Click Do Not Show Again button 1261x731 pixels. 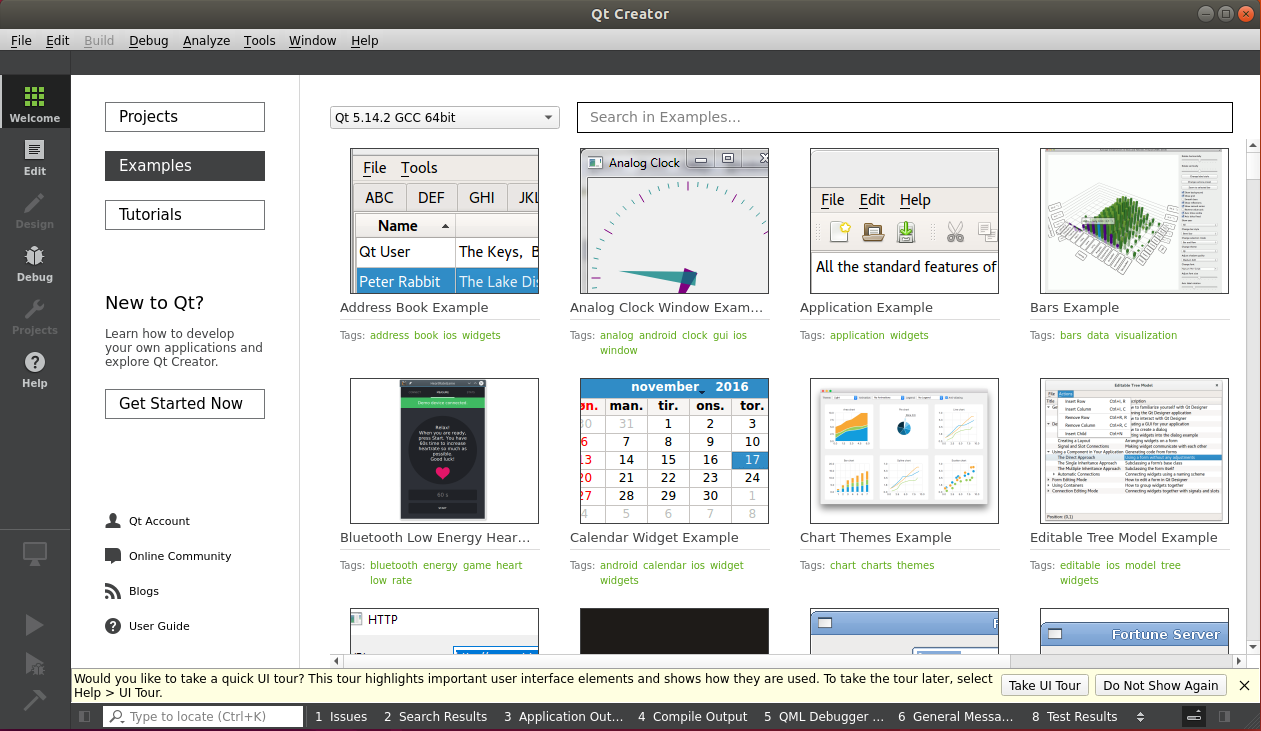pos(1160,685)
